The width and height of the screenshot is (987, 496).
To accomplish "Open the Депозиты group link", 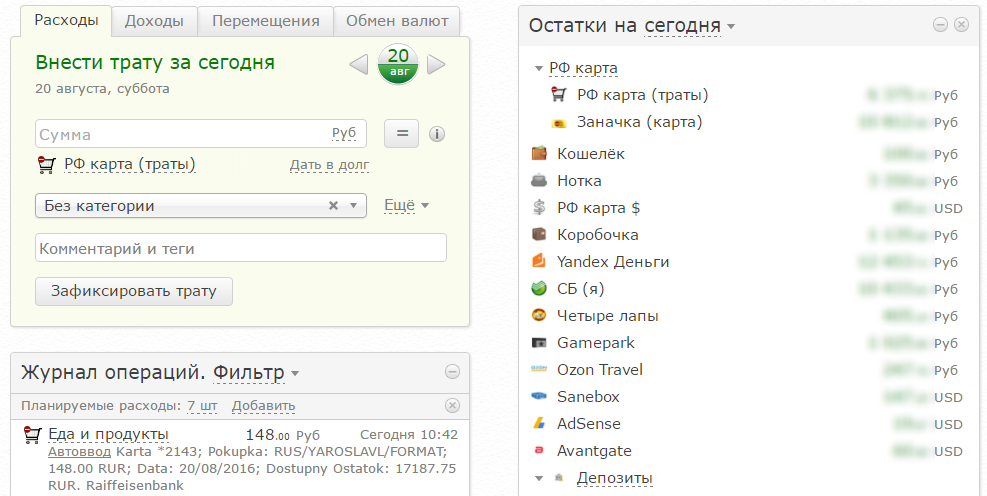I will [614, 478].
